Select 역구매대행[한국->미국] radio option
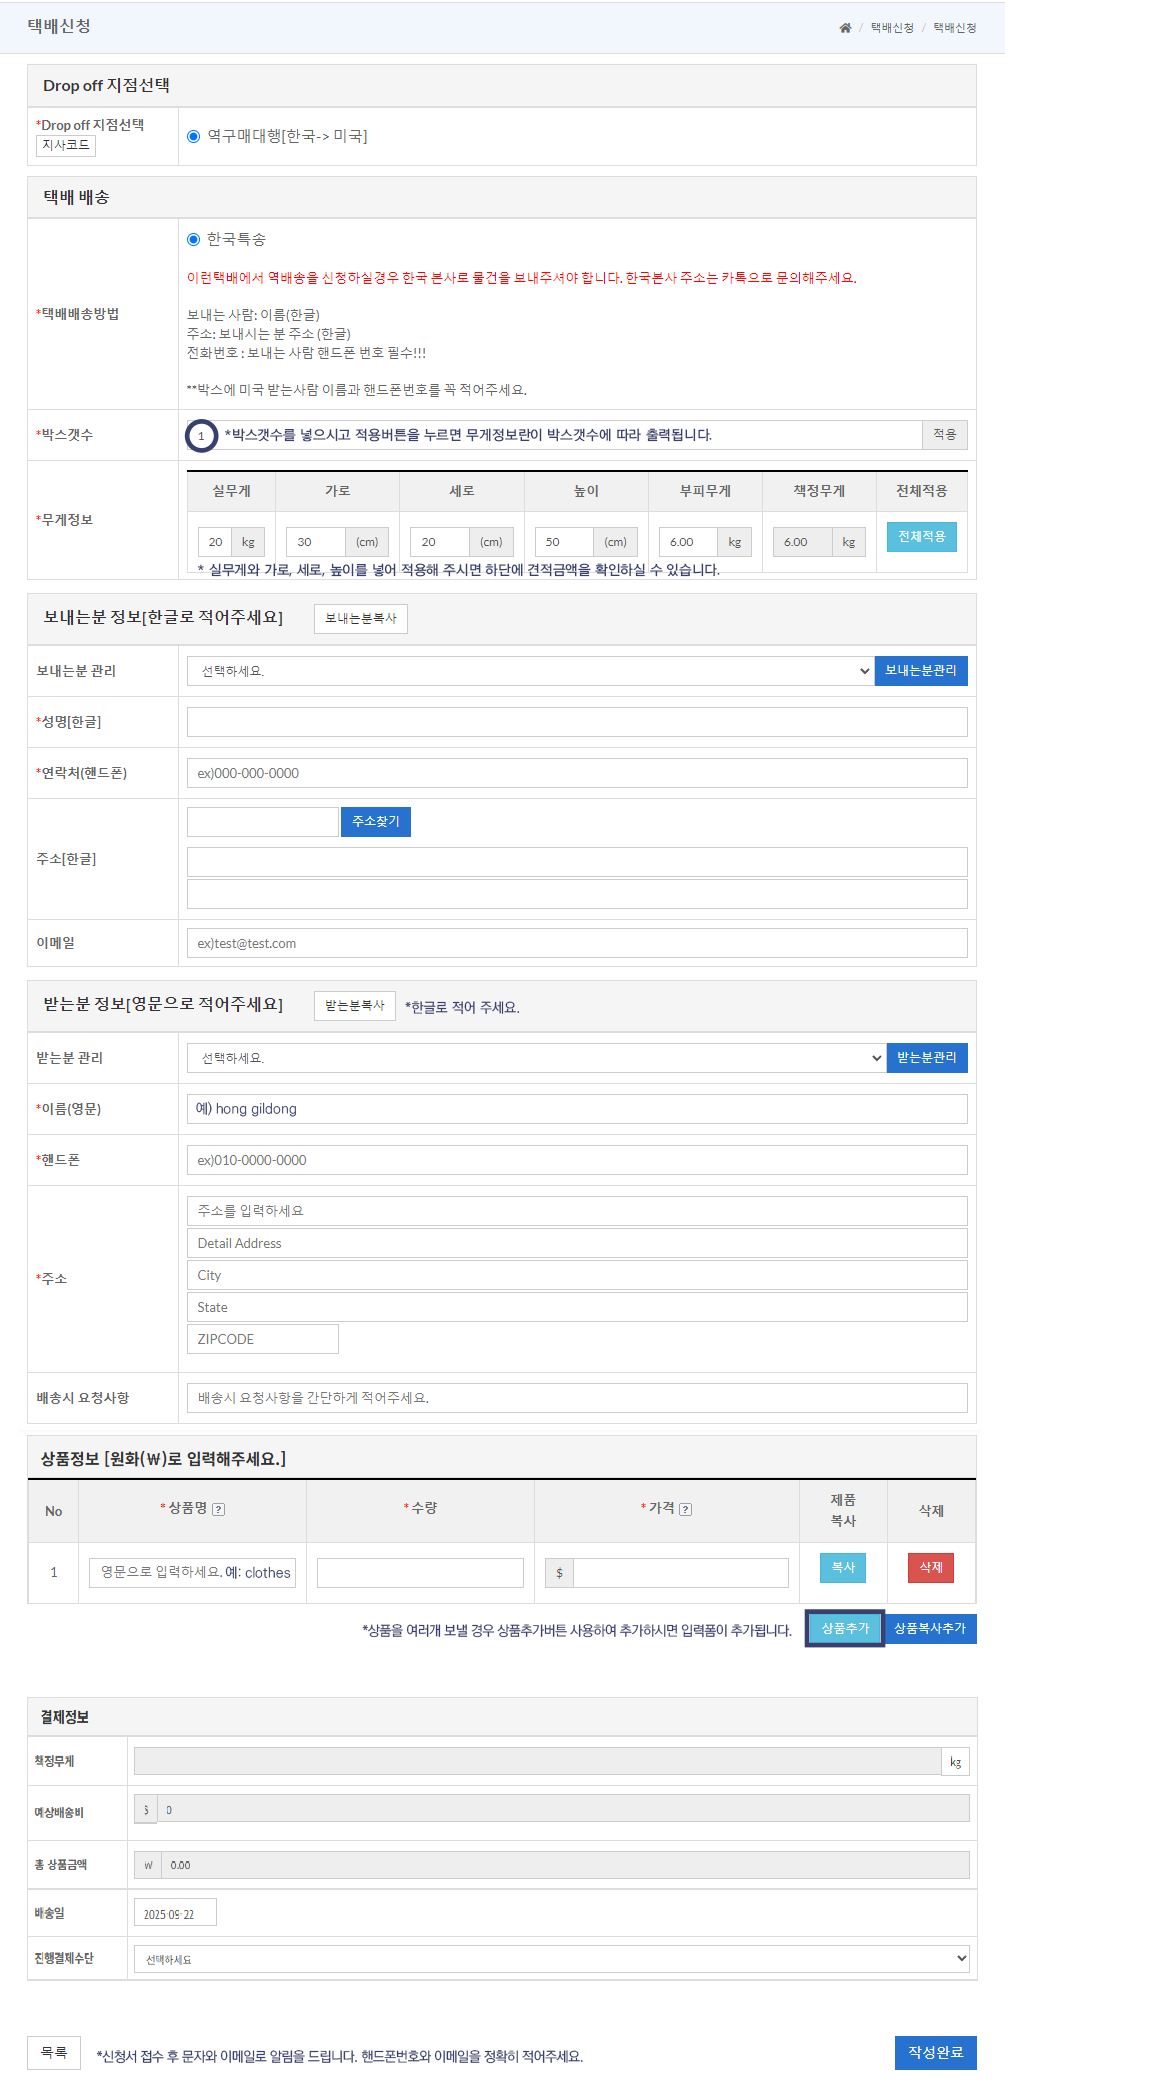 [x=194, y=137]
